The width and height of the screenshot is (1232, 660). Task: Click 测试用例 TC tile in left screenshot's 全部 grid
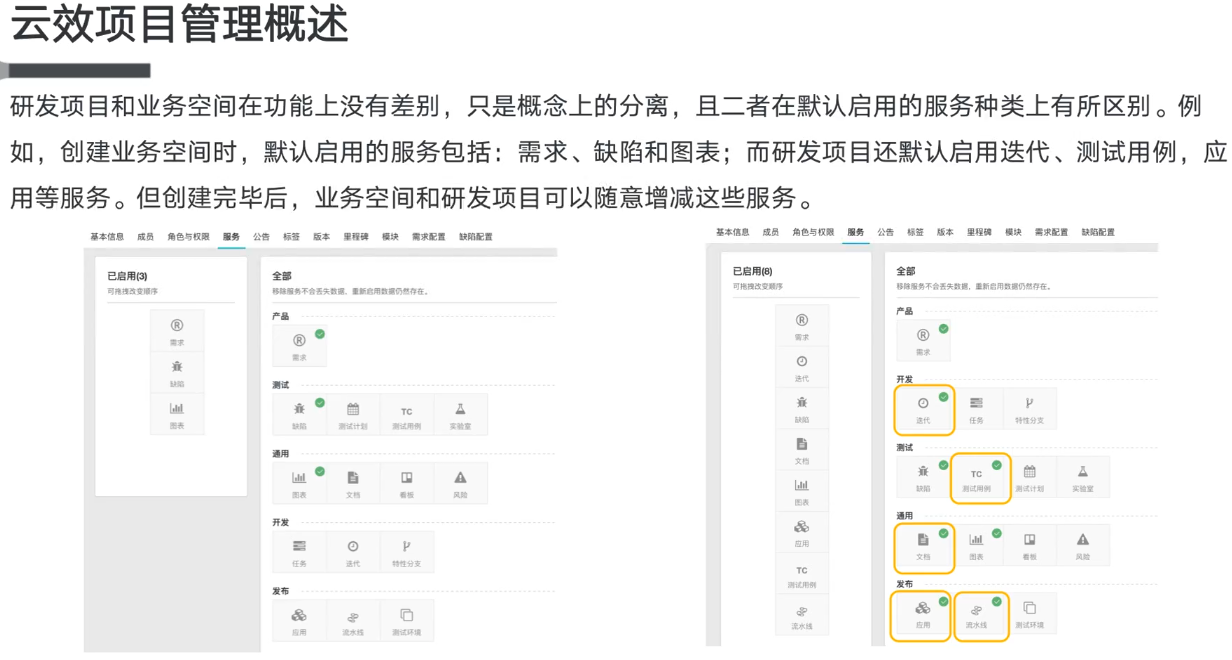[x=407, y=415]
